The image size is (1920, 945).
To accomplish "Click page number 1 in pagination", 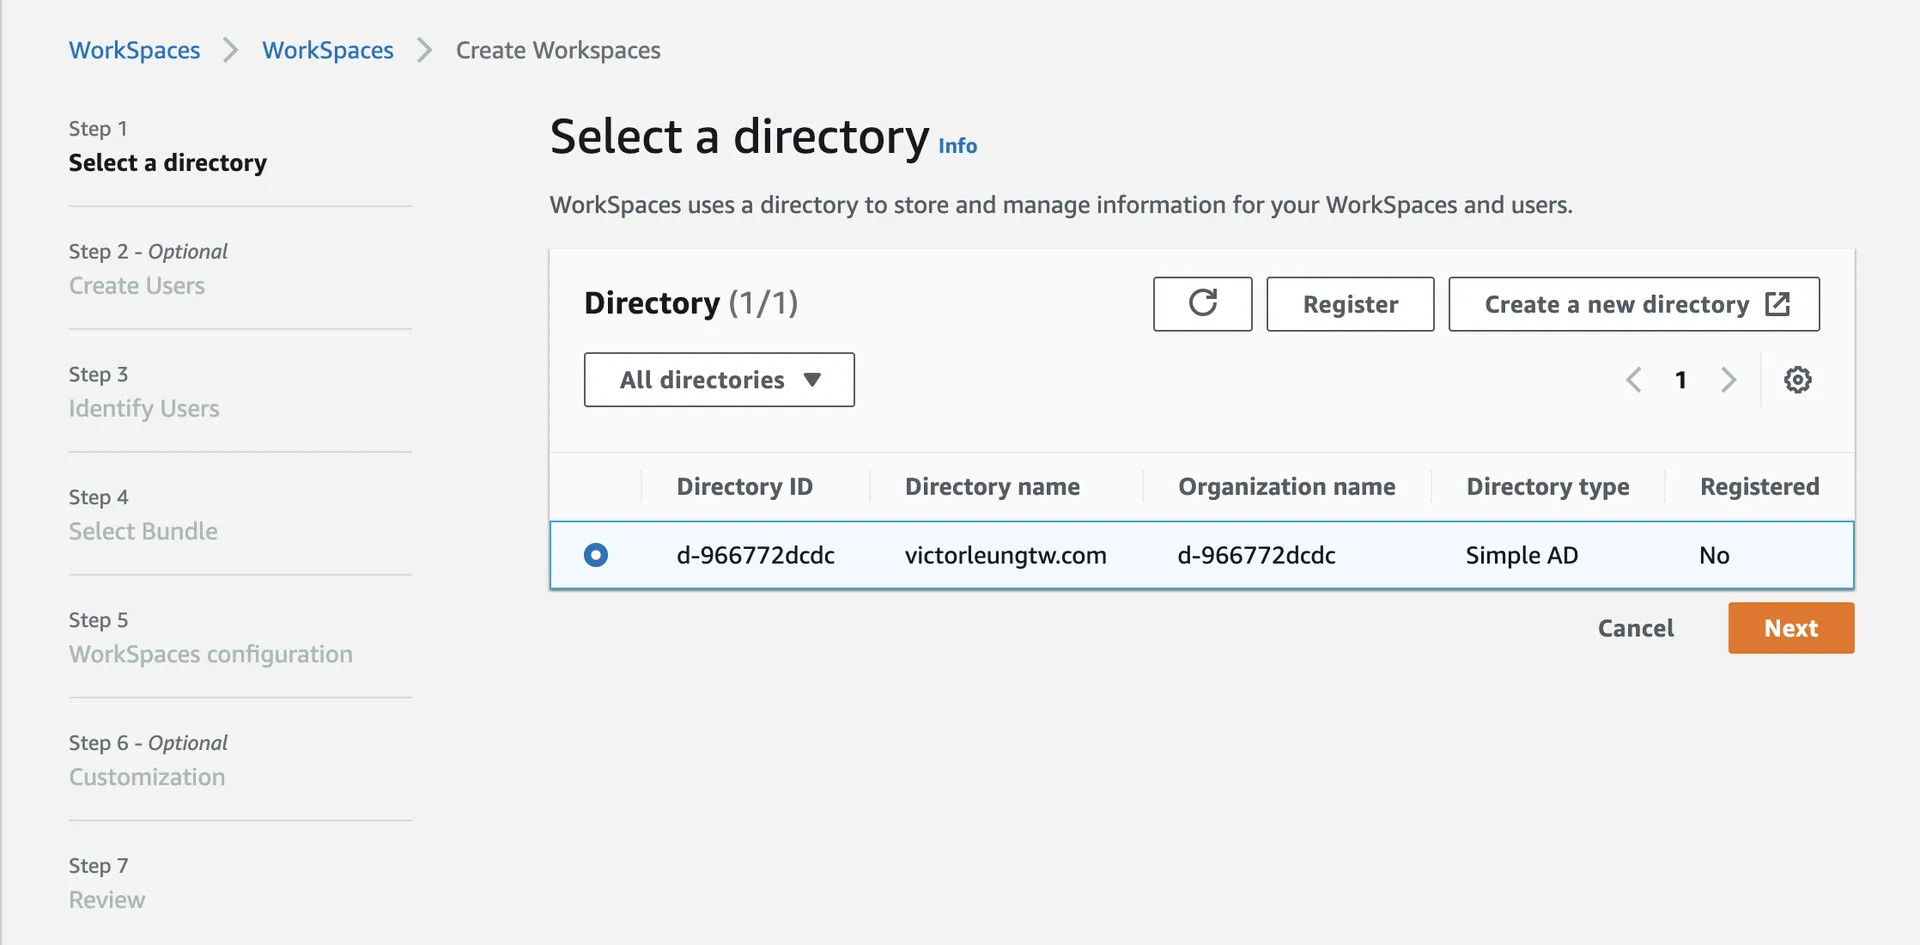I will 1681,380.
